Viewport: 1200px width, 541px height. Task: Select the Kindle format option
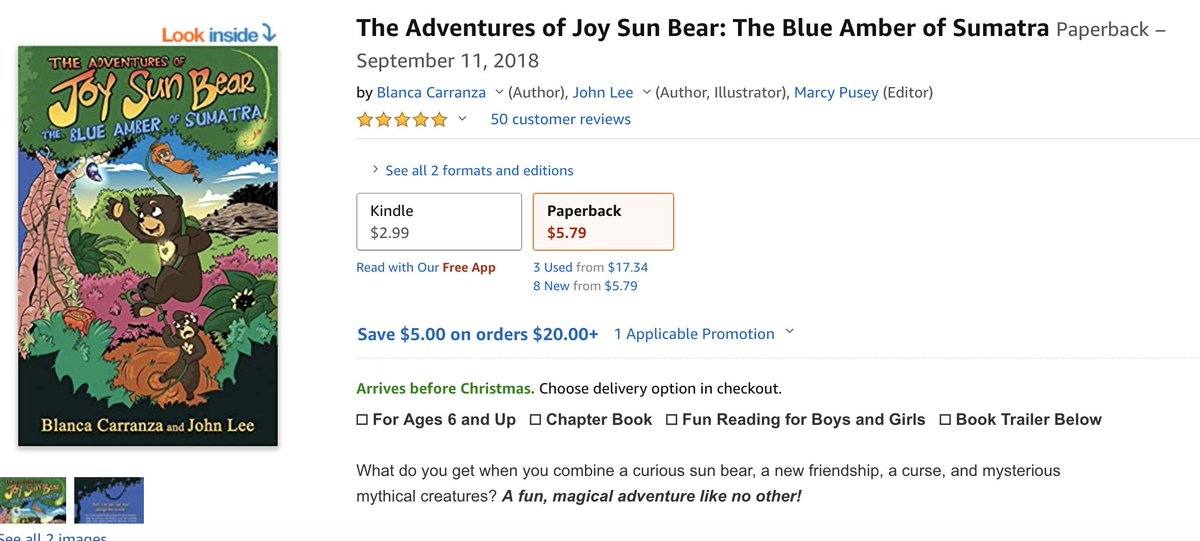[x=439, y=221]
